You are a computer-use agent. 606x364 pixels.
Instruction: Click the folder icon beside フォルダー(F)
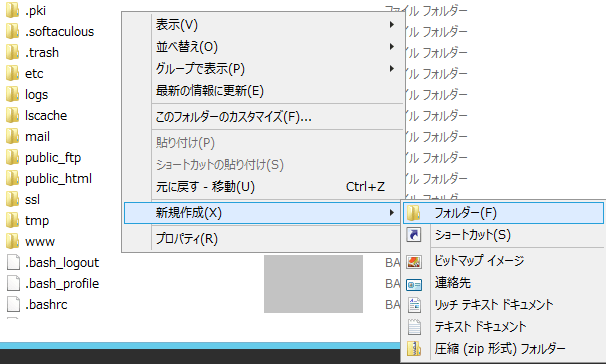point(414,213)
